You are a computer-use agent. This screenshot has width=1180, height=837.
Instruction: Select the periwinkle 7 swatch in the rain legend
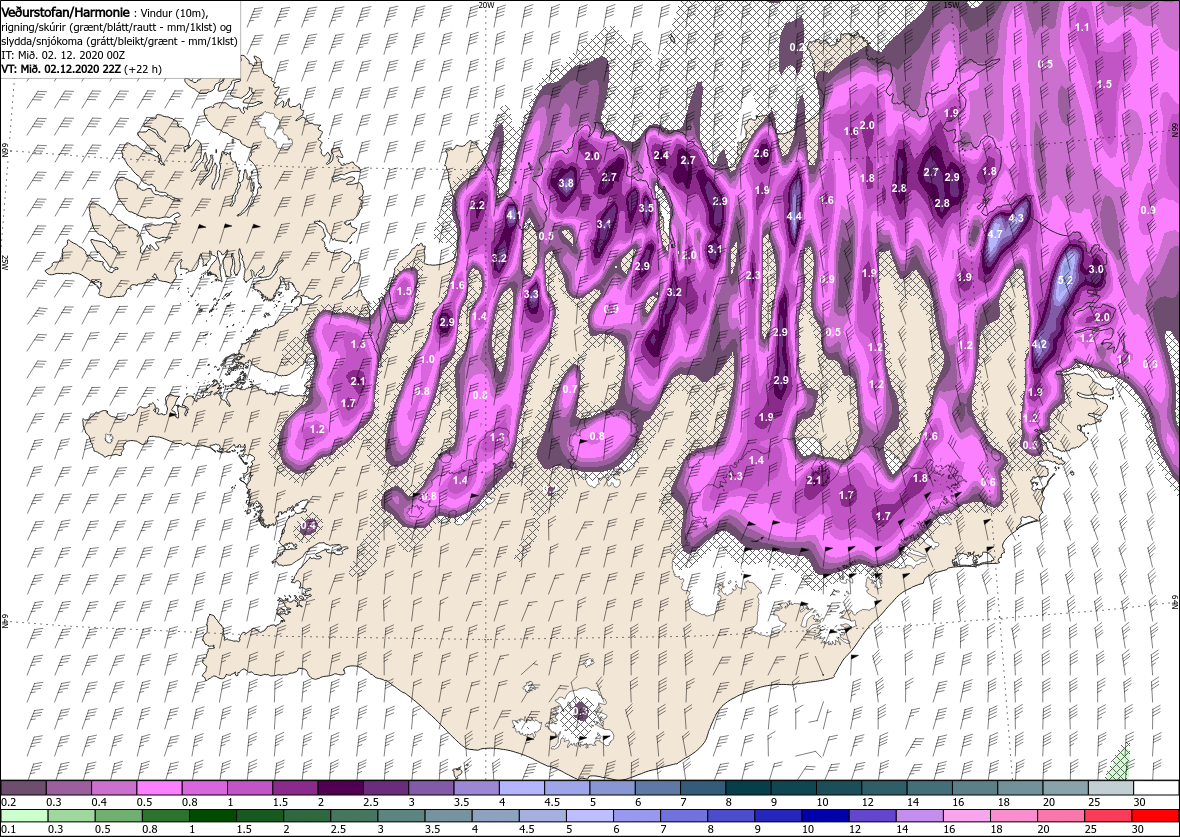[x=684, y=817]
